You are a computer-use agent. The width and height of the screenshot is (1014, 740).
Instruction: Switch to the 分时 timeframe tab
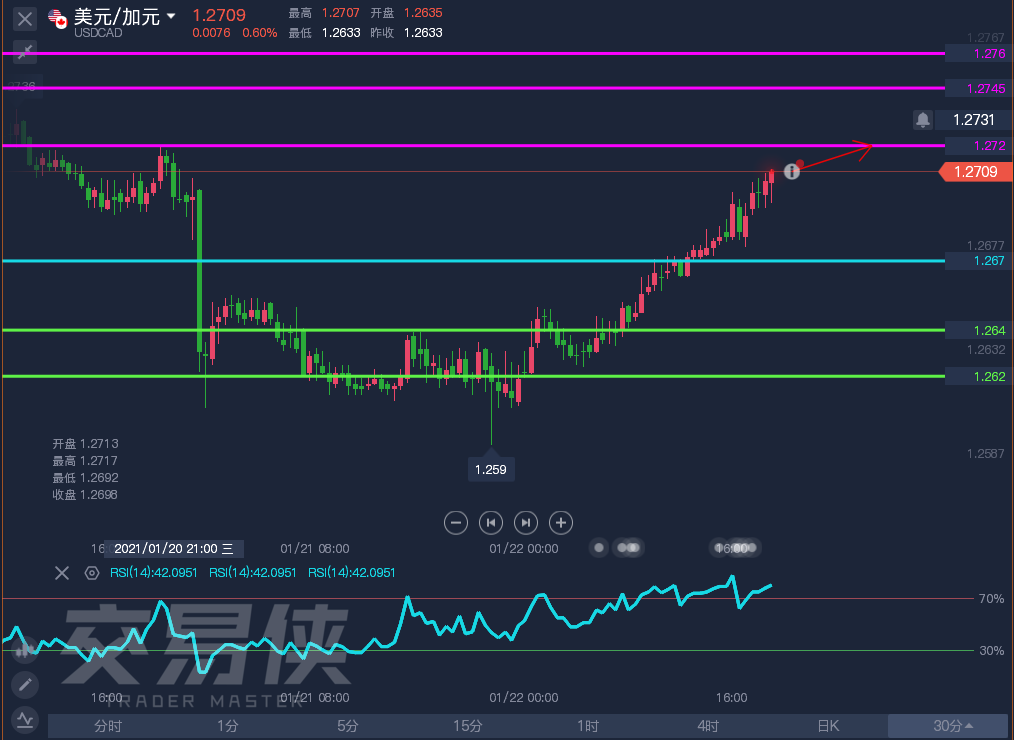tap(108, 726)
